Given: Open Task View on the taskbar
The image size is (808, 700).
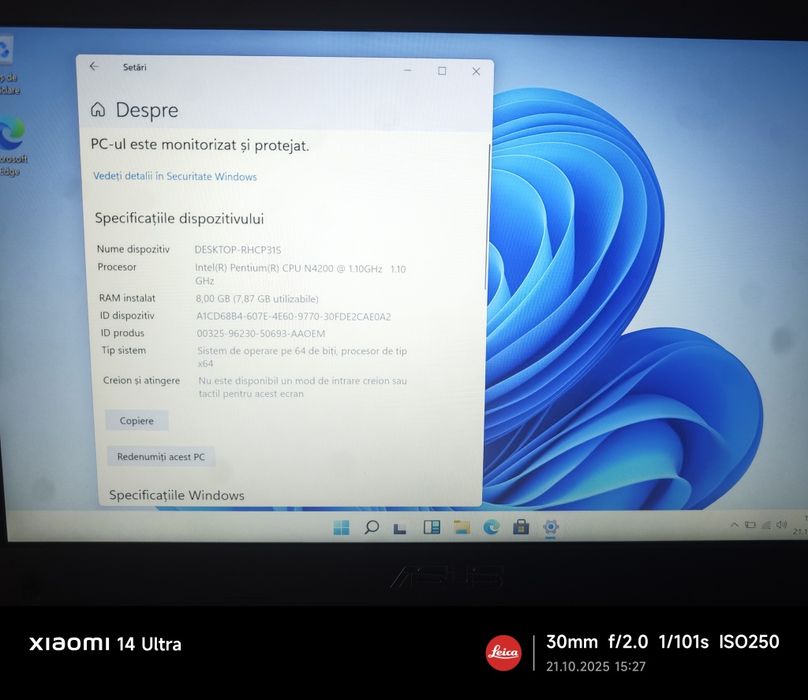Looking at the screenshot, I should 400,528.
